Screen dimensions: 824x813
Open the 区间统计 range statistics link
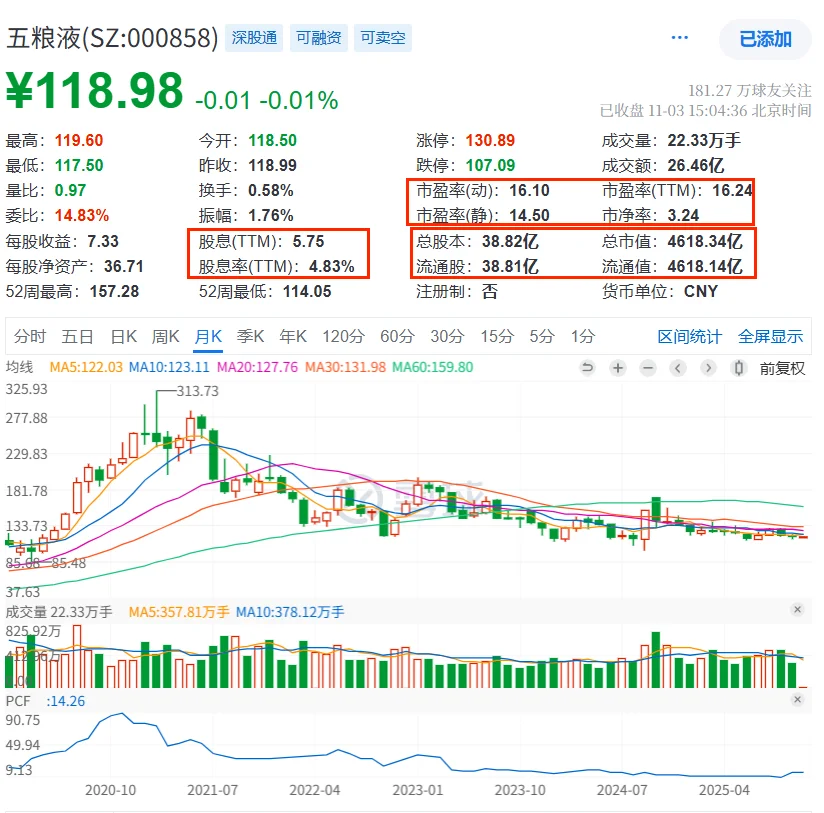pyautogui.click(x=689, y=338)
